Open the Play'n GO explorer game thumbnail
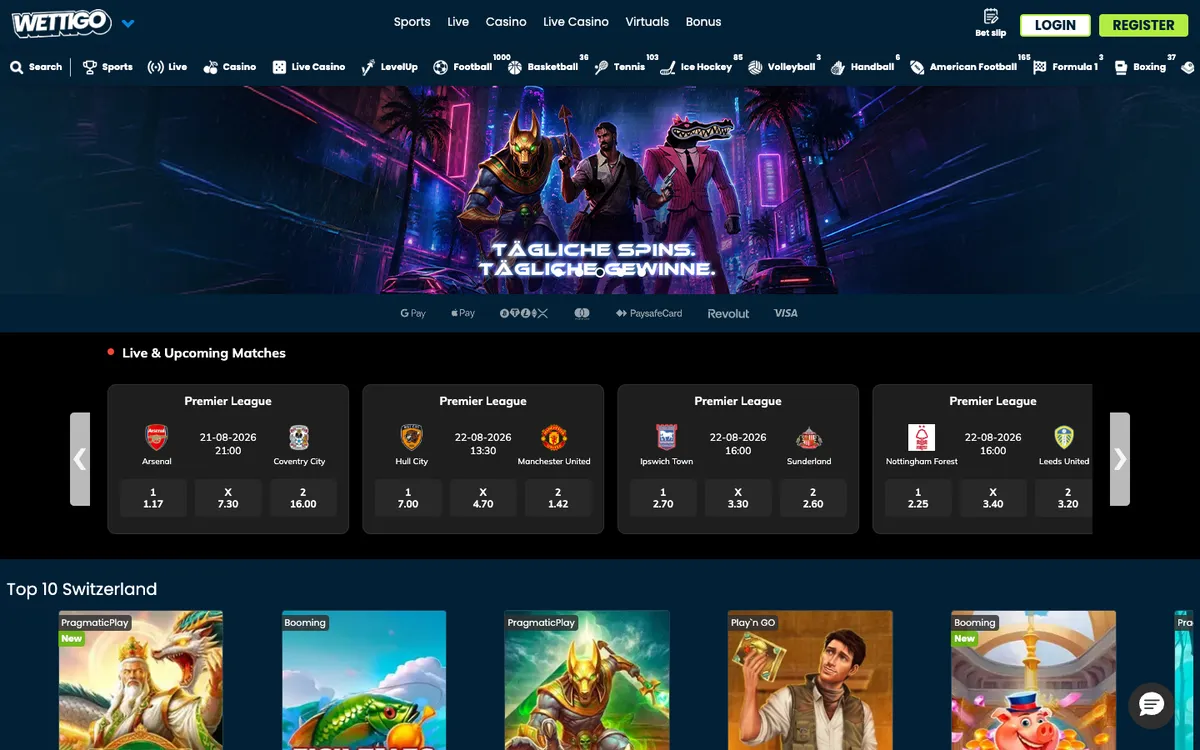Screen dimensions: 1200x750 pos(810,680)
